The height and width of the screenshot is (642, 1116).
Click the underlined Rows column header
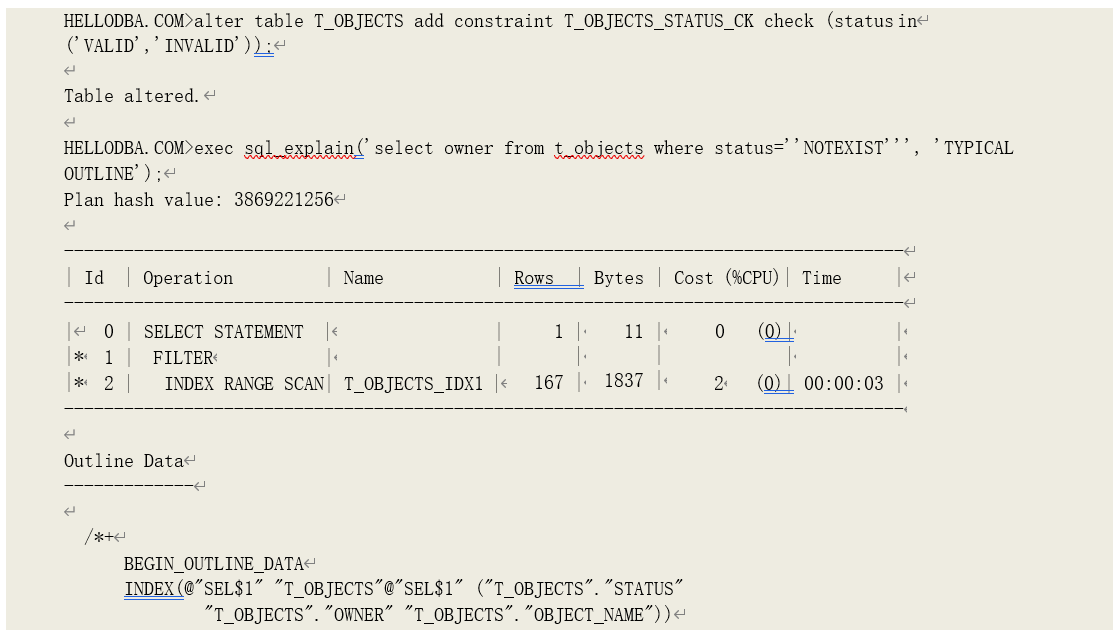[x=534, y=278]
